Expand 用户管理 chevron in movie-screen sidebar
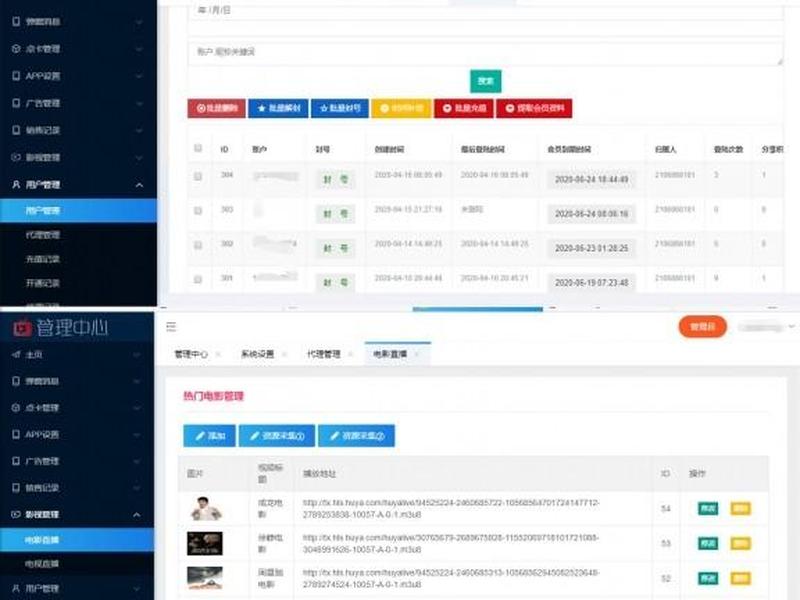800x600 pixels. 137,588
